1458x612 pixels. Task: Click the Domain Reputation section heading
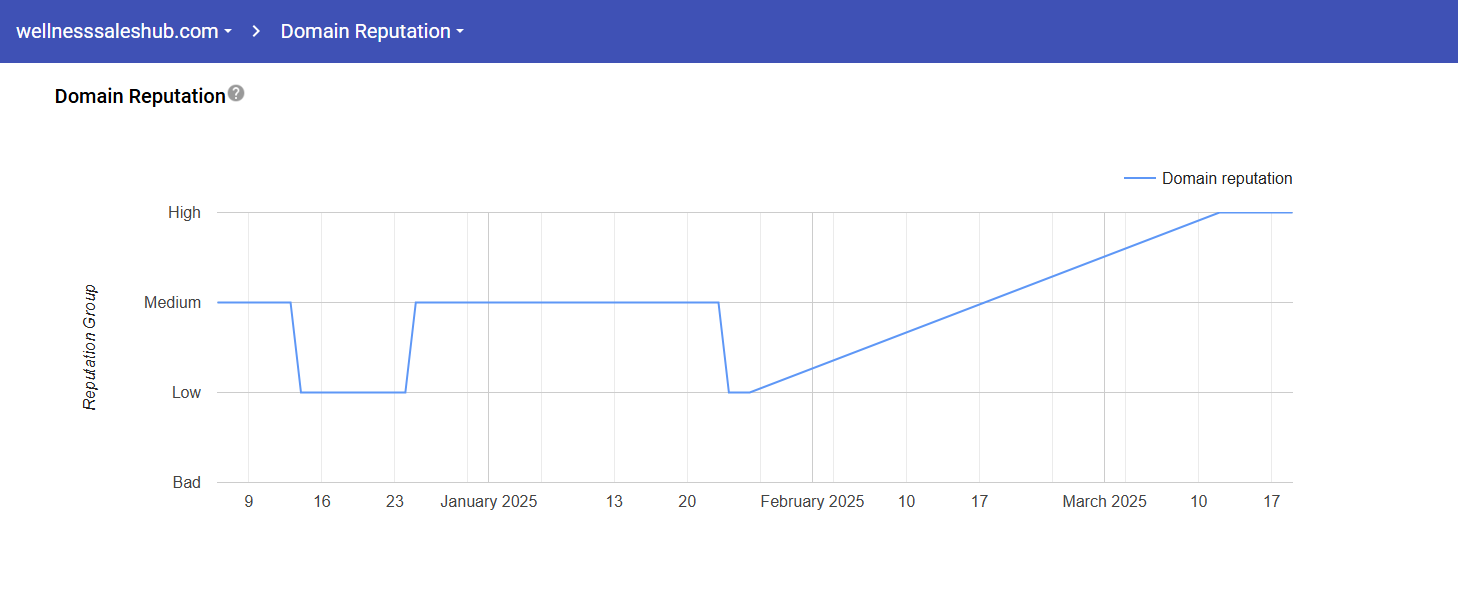coord(140,96)
